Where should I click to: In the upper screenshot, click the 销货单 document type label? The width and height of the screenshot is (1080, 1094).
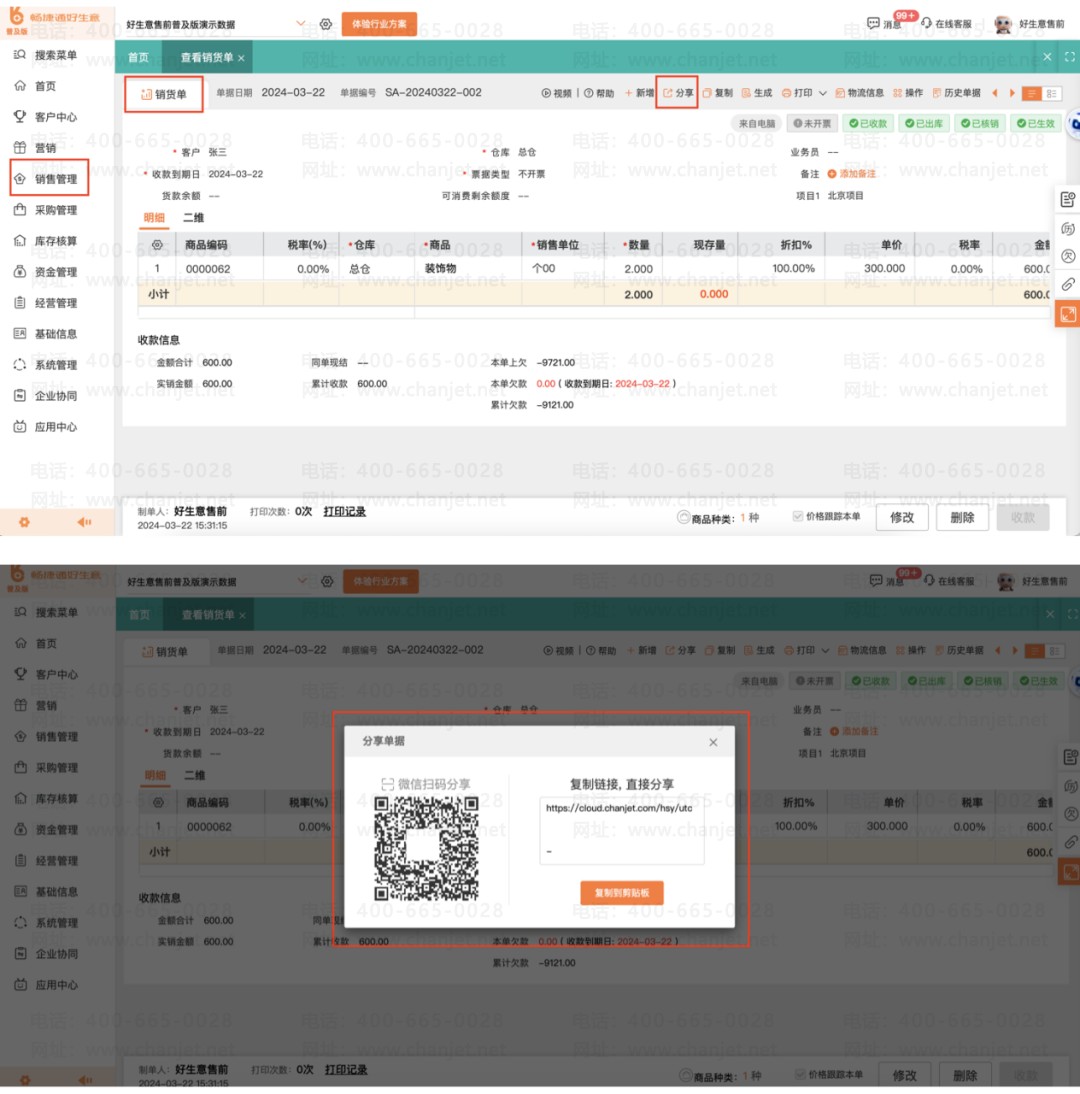(164, 94)
